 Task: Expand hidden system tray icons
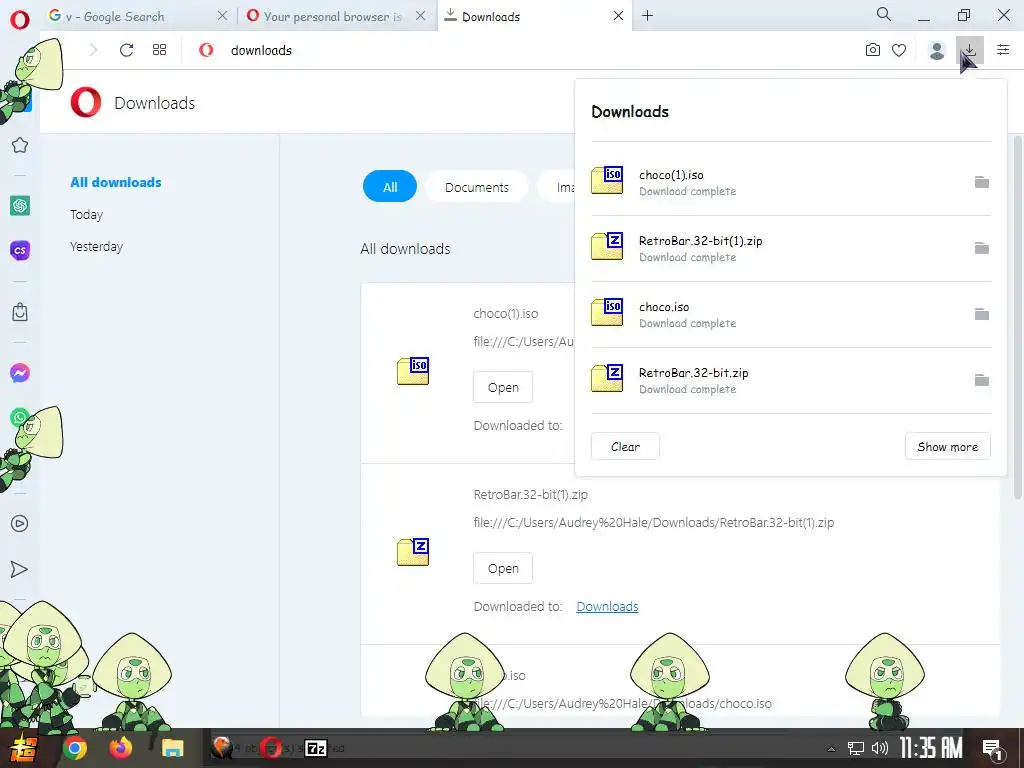[x=831, y=749]
